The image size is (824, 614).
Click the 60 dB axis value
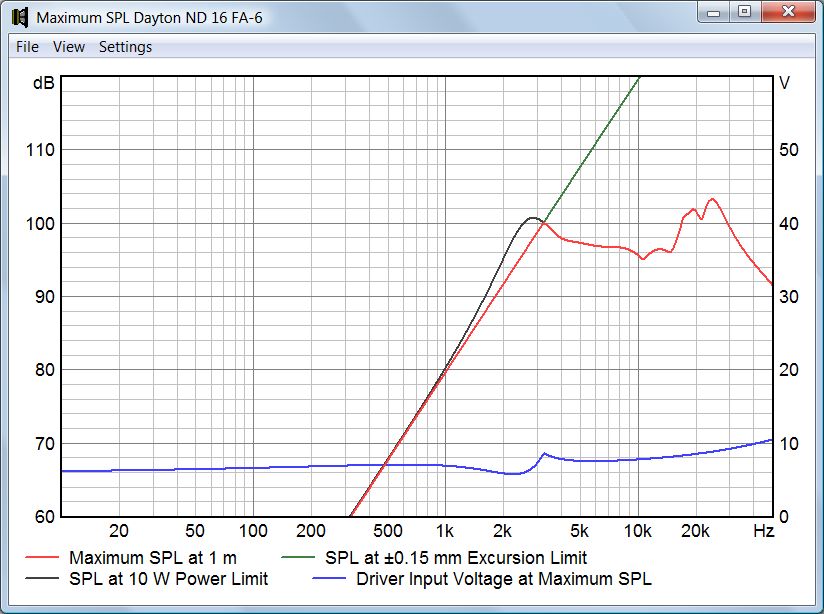pos(45,517)
